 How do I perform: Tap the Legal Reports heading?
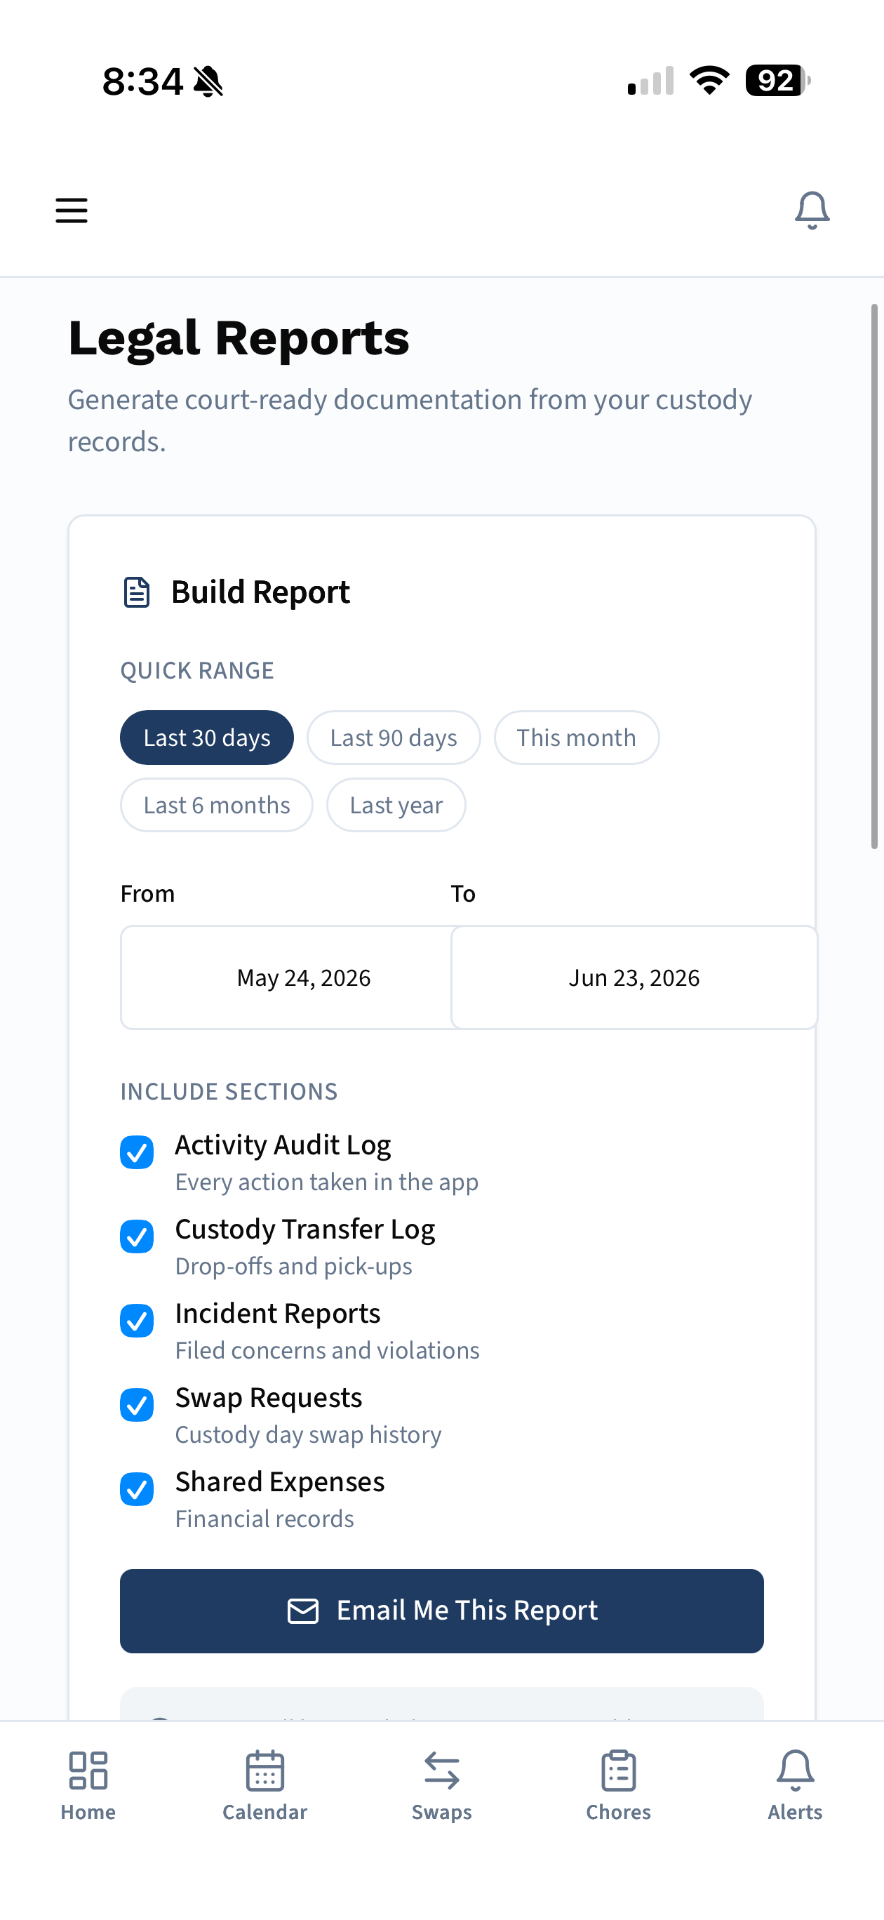coord(239,339)
